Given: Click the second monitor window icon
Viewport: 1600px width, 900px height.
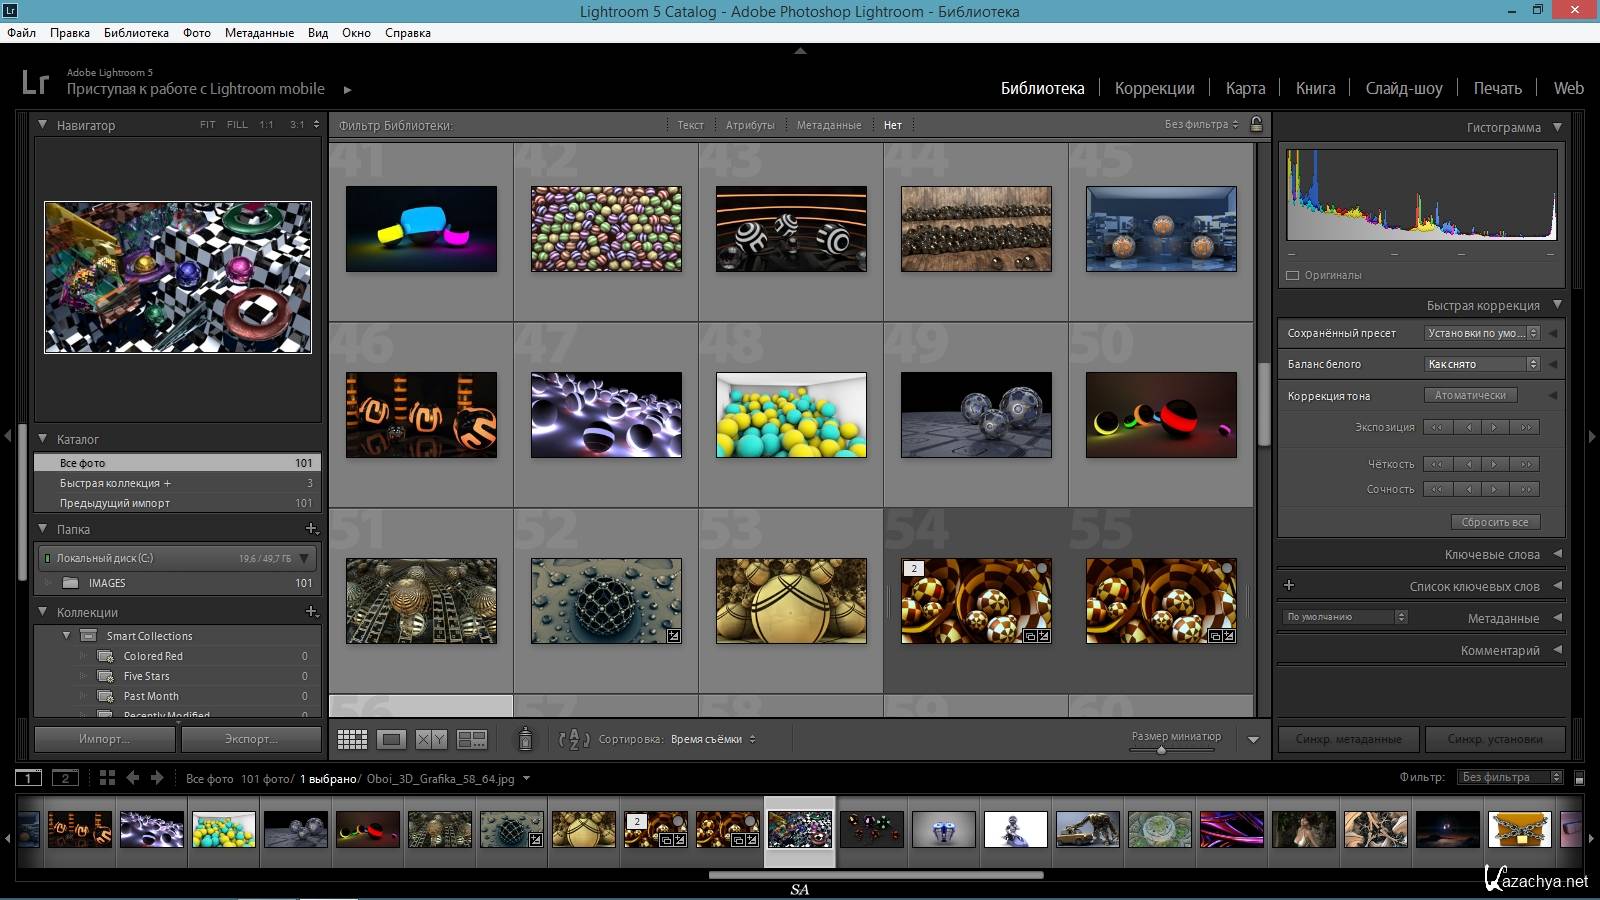Looking at the screenshot, I should (65, 778).
